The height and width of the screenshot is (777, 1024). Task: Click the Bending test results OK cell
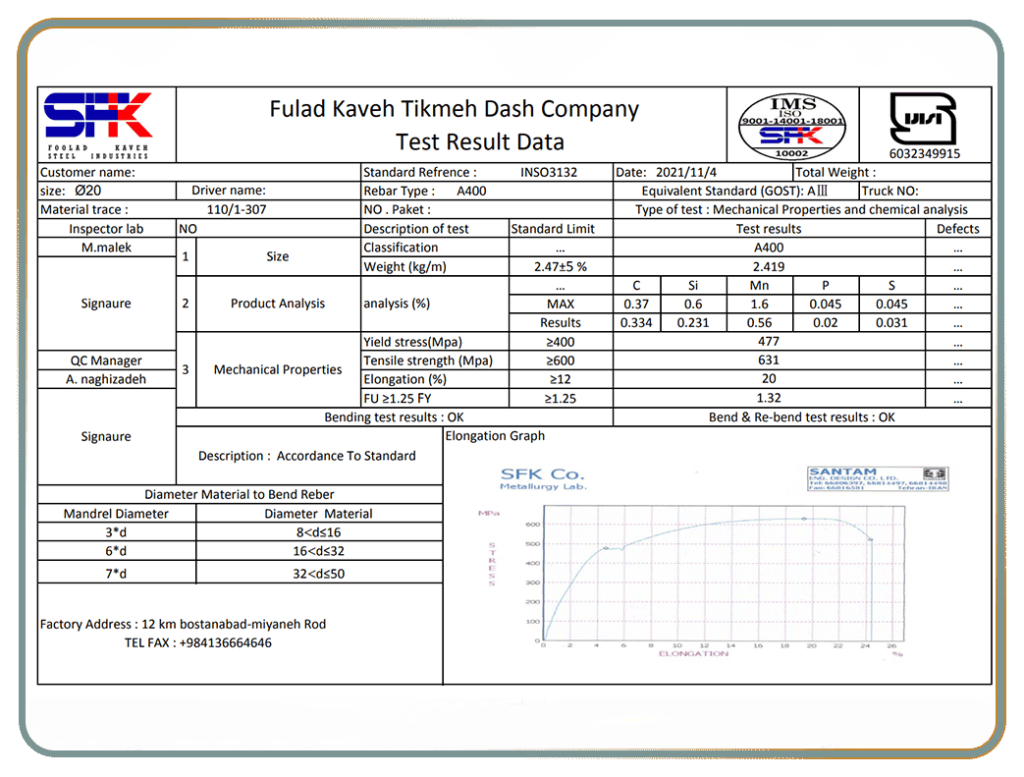tap(394, 417)
